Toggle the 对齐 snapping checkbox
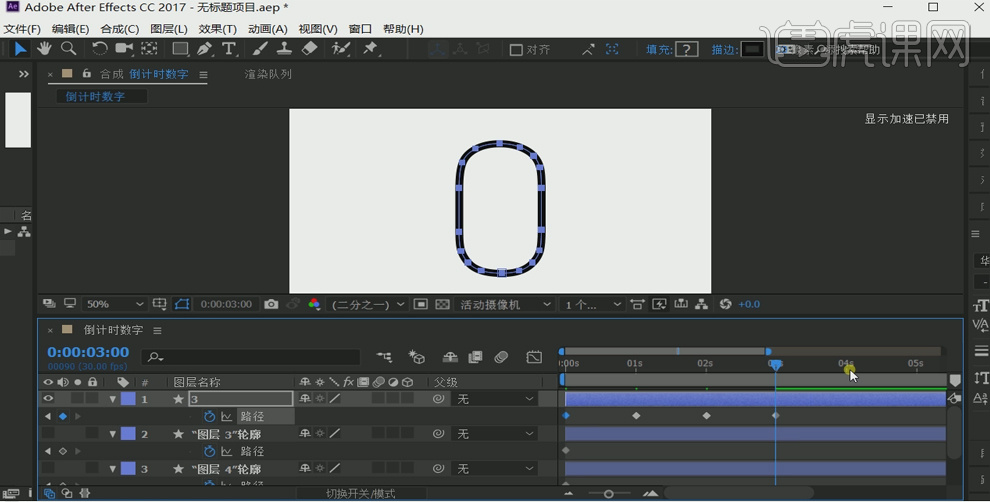Image resolution: width=990 pixels, height=502 pixels. (x=516, y=50)
